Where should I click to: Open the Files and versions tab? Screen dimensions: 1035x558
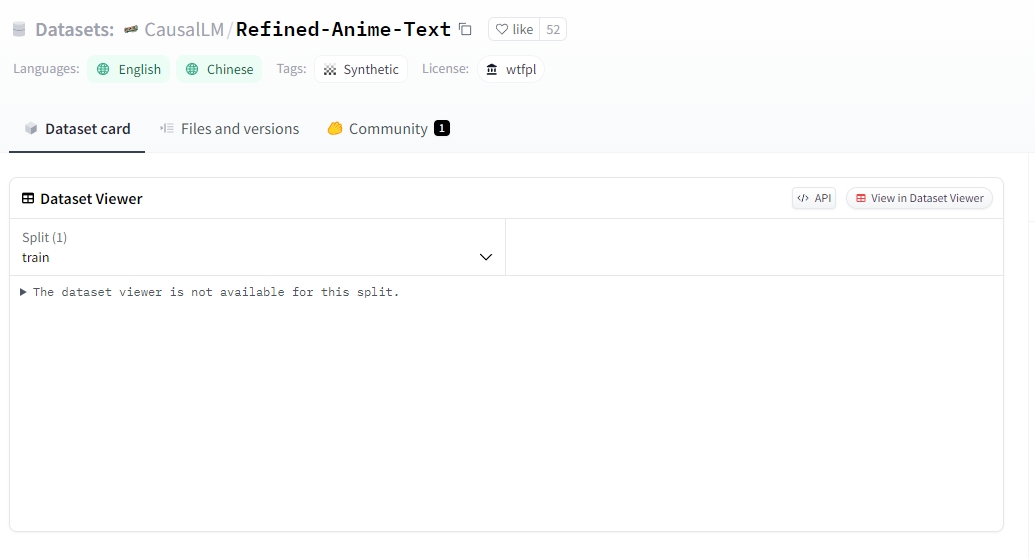pos(229,129)
